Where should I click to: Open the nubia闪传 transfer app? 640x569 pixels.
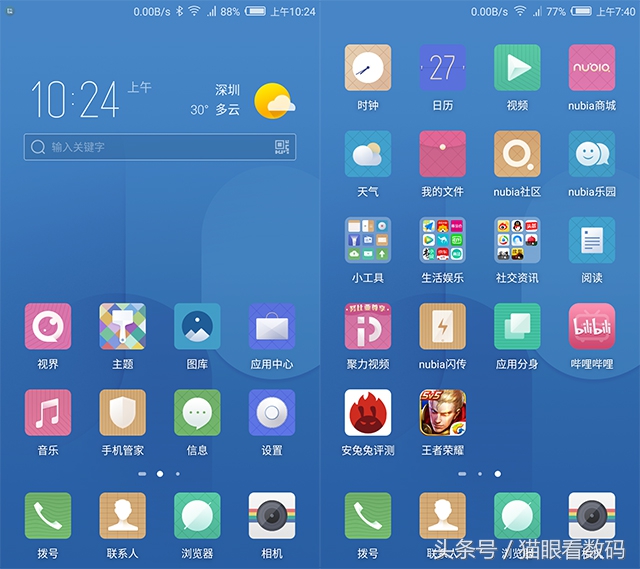tap(442, 327)
